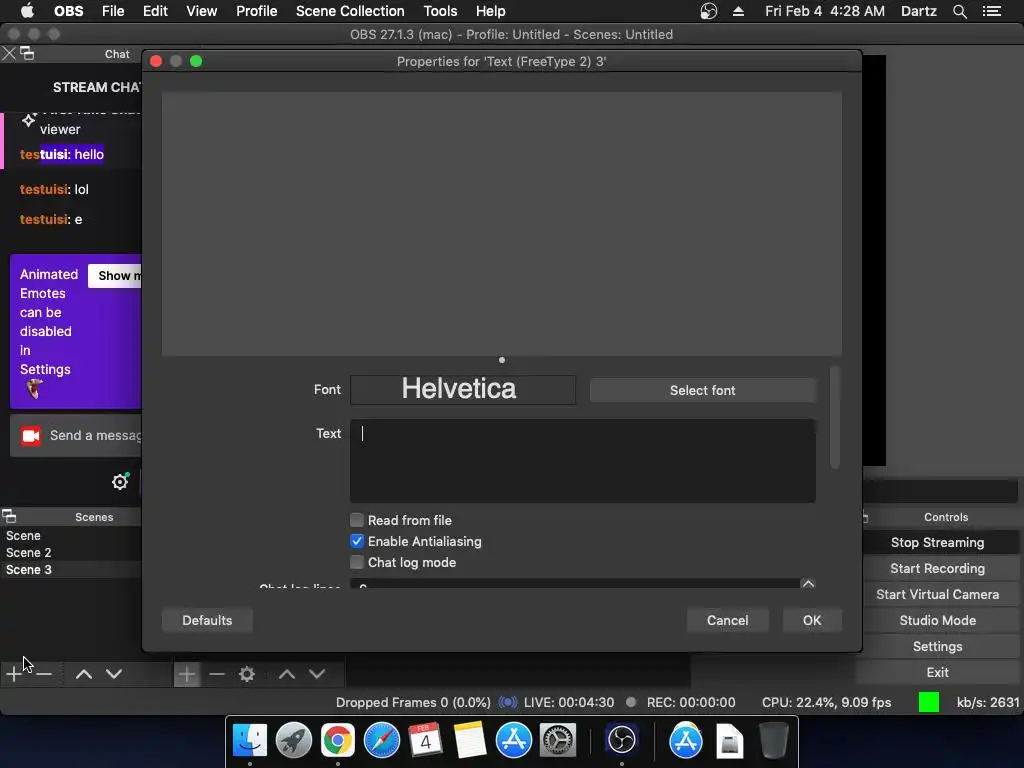The height and width of the screenshot is (768, 1024).
Task: Confirm properties with the OK button
Action: click(x=812, y=620)
